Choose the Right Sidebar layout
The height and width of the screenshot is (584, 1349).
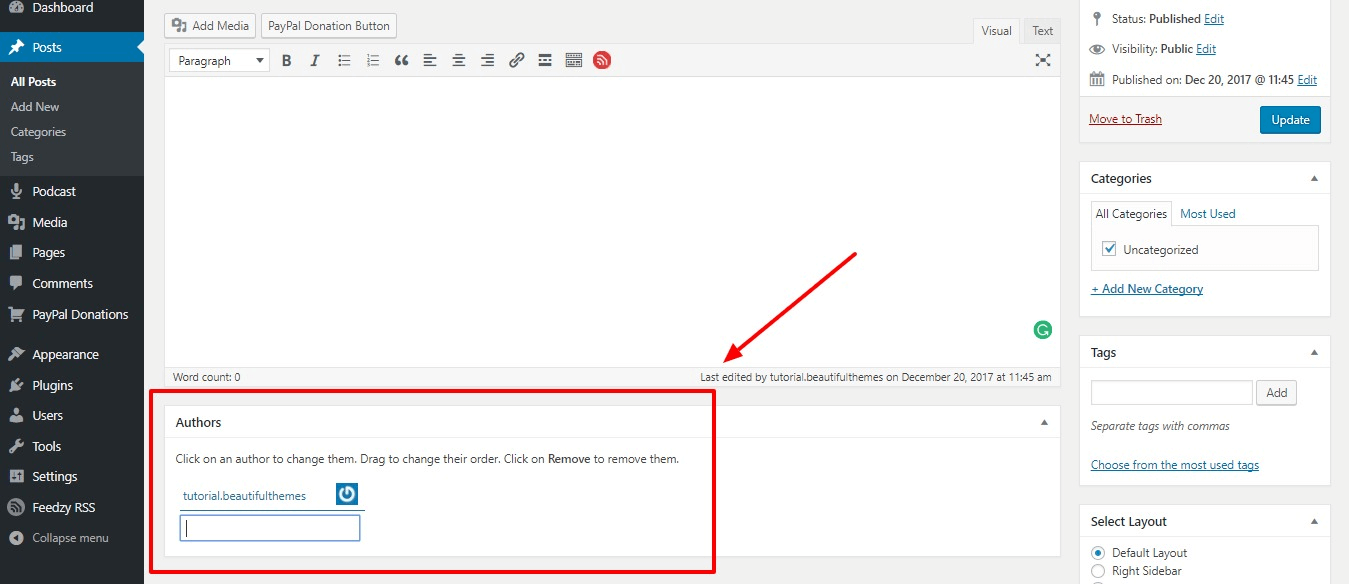point(1098,571)
